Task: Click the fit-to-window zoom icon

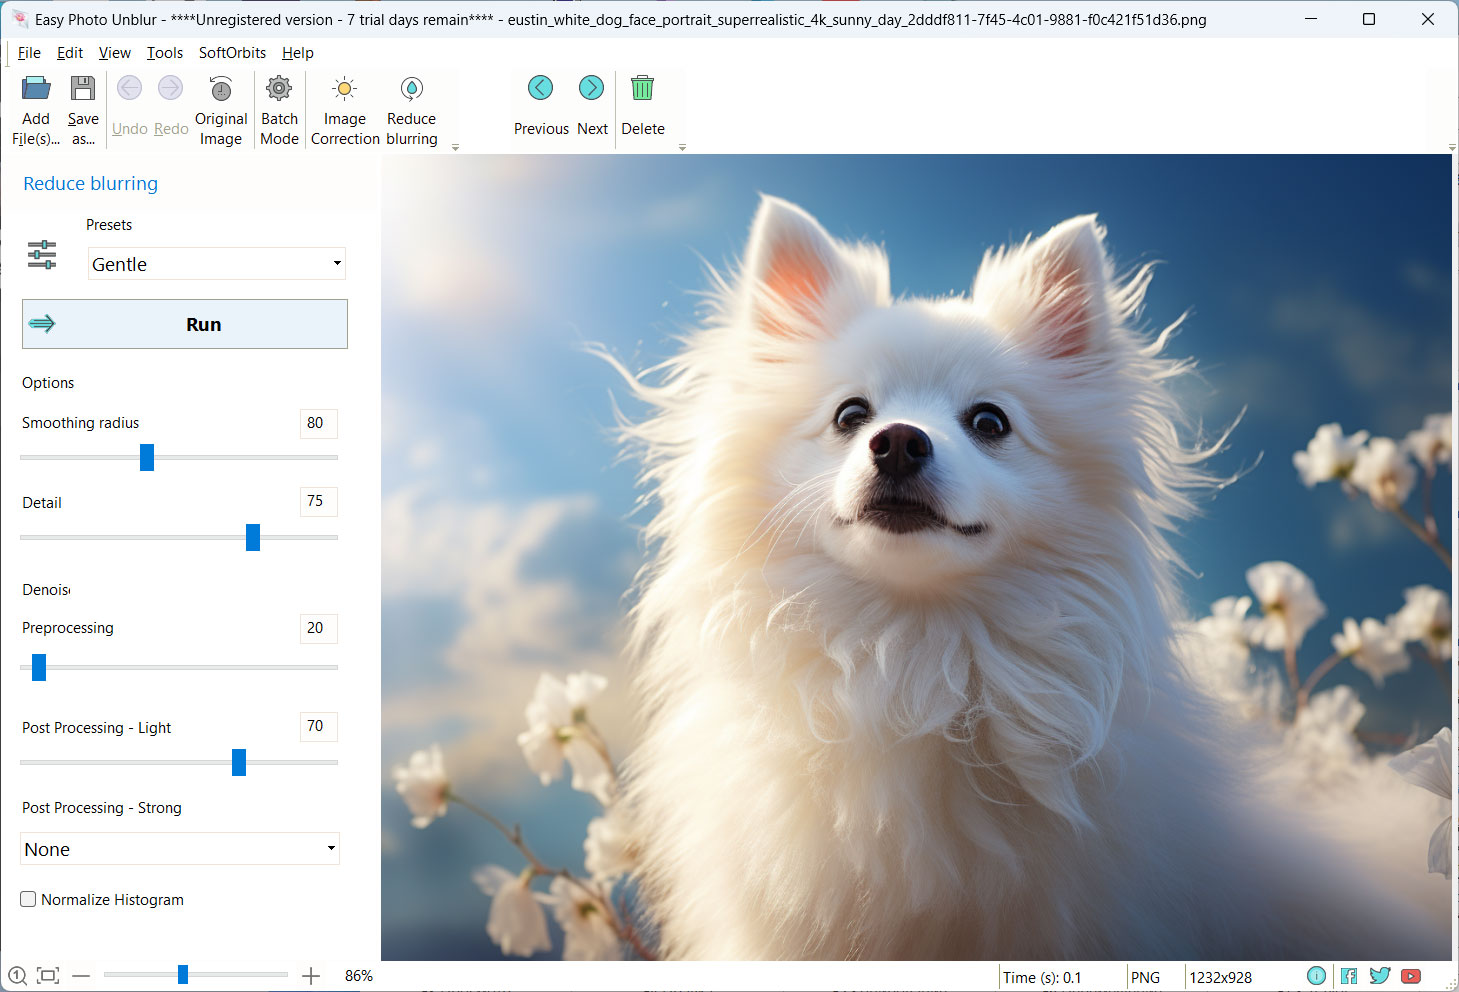Action: tap(48, 976)
